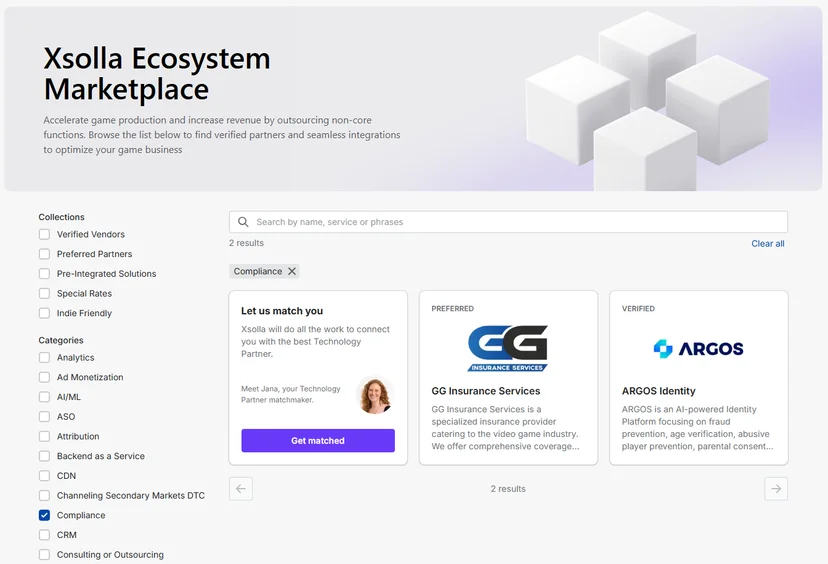
Task: Check the Pre-Integrated Solutions filter
Action: (x=44, y=274)
